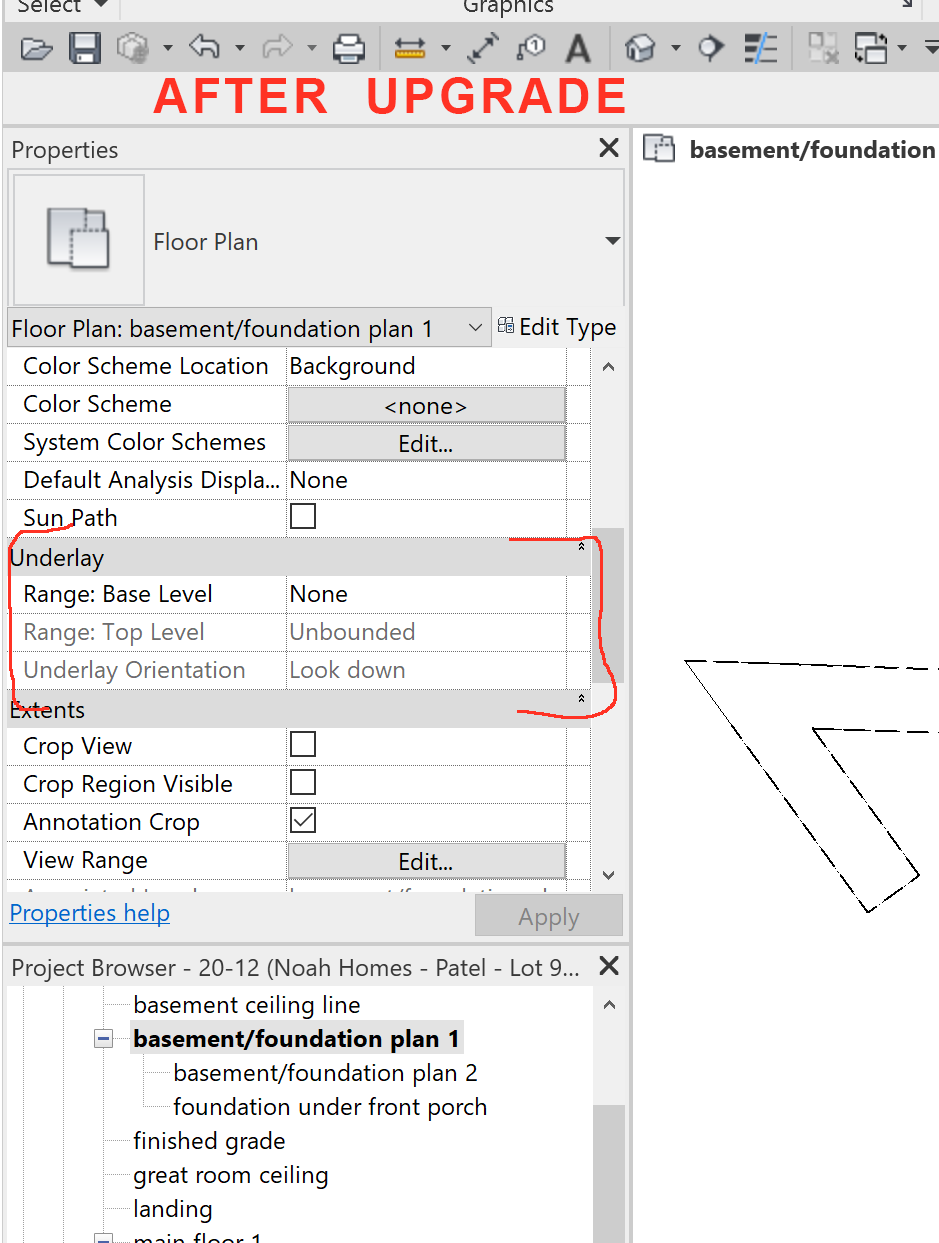Open the Measure tool dropdown arrow
The image size is (939, 1243).
445,47
